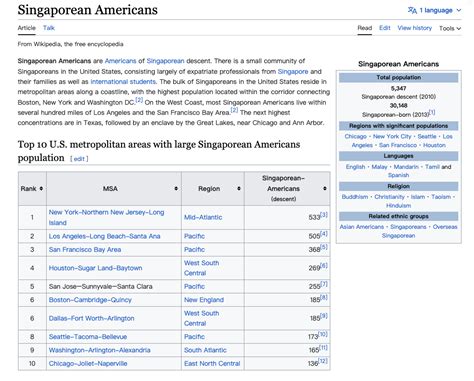Open Mandarin language link
This screenshot has height=381, width=474.
tap(406, 167)
